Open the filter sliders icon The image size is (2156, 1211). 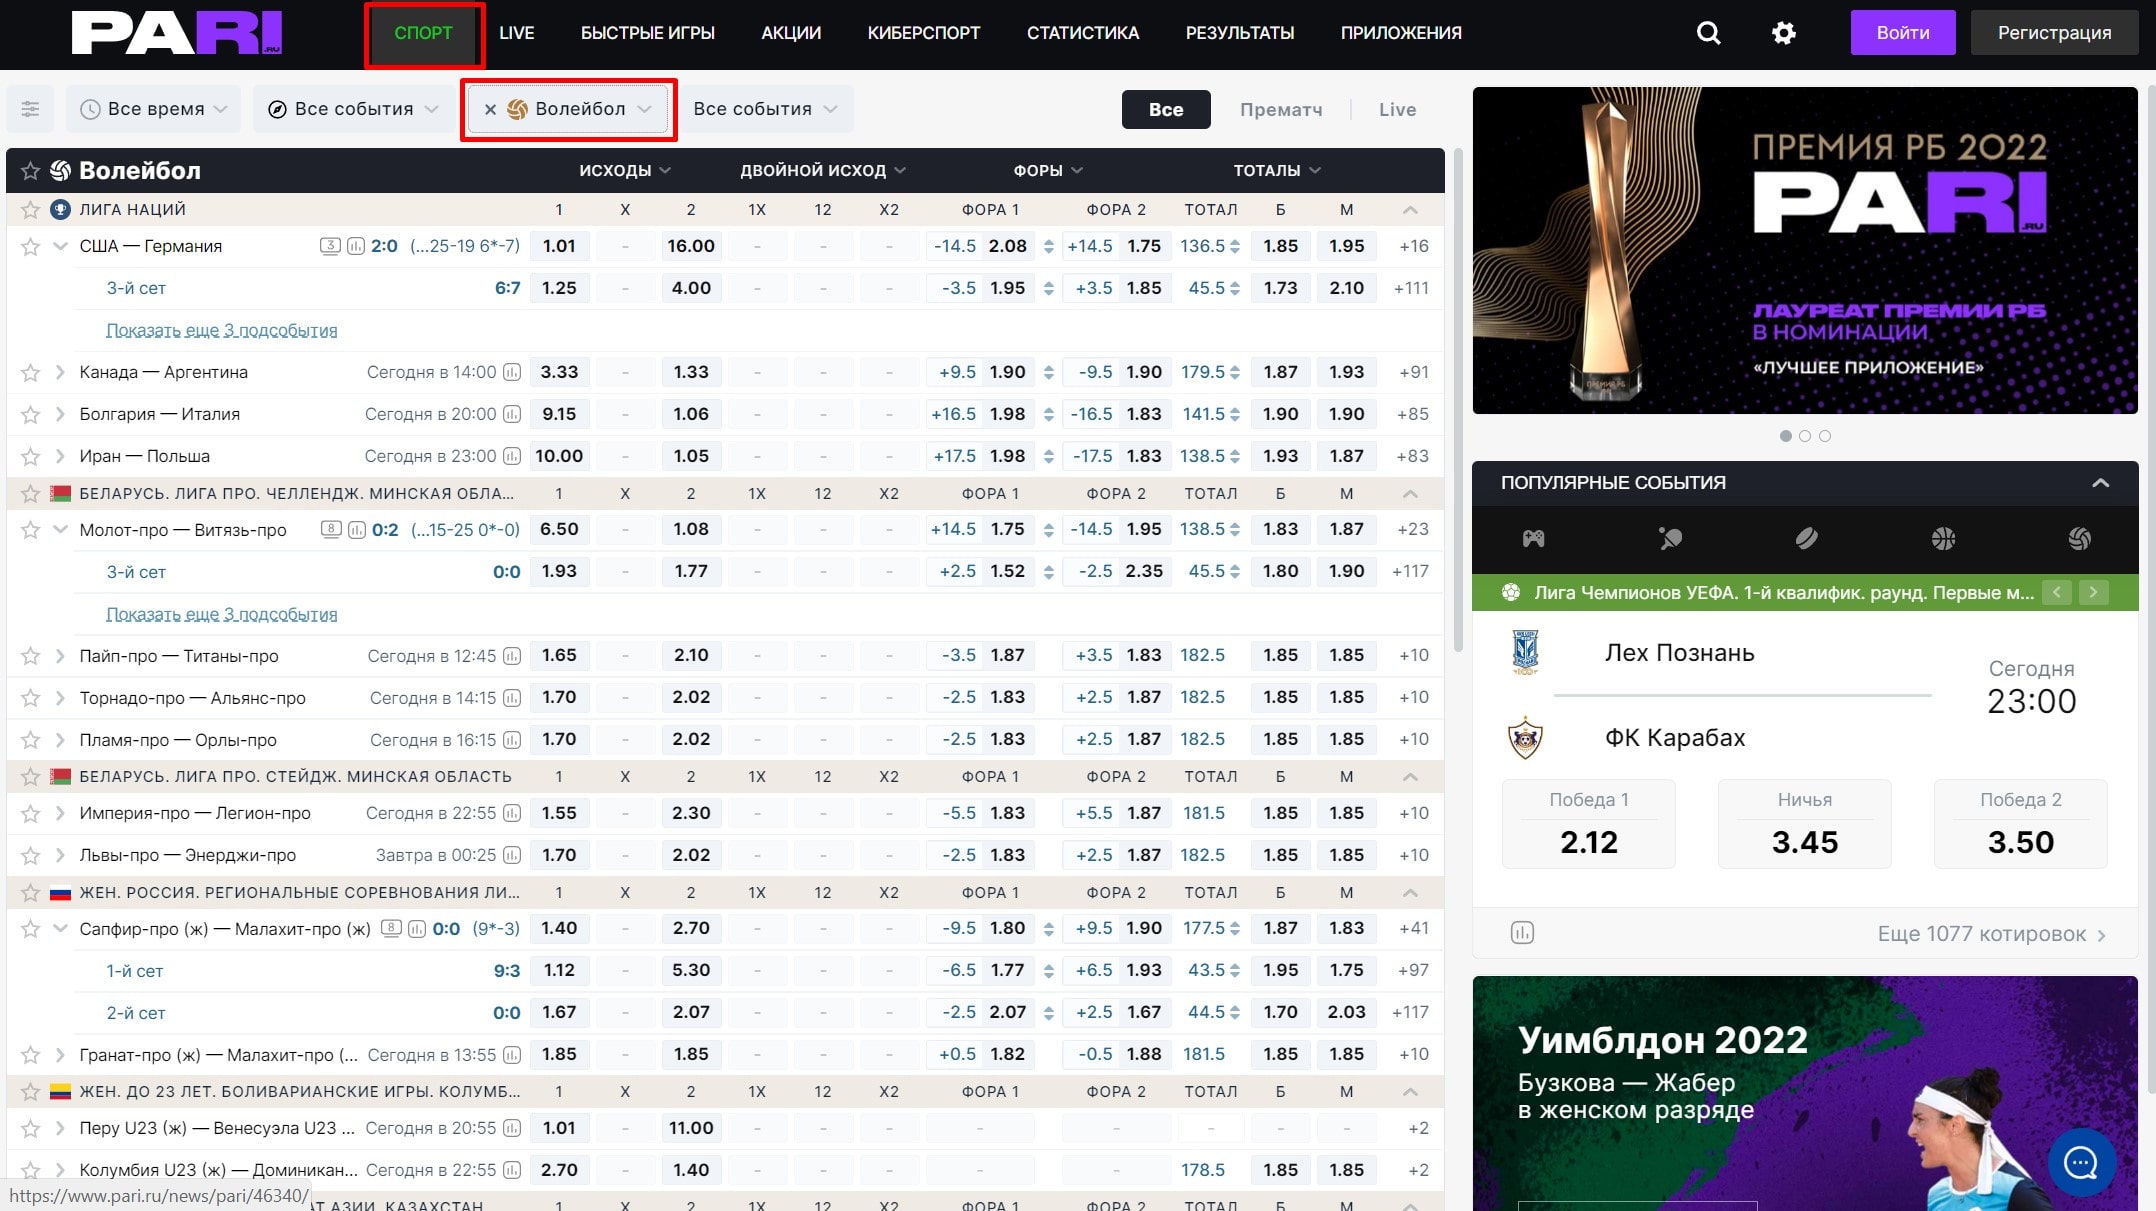click(30, 109)
